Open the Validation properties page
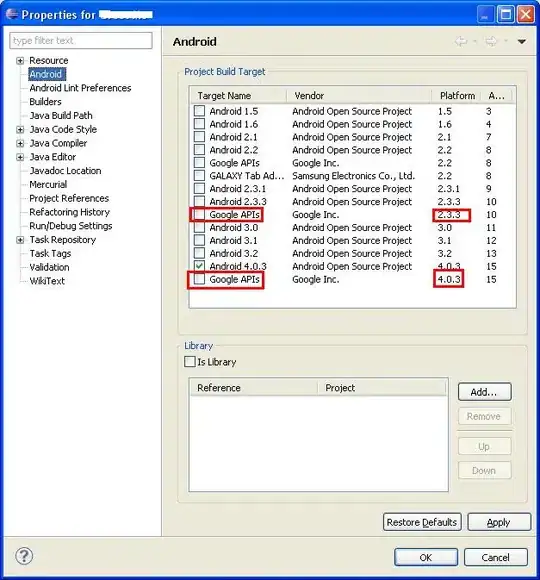The width and height of the screenshot is (540, 580). 49,267
